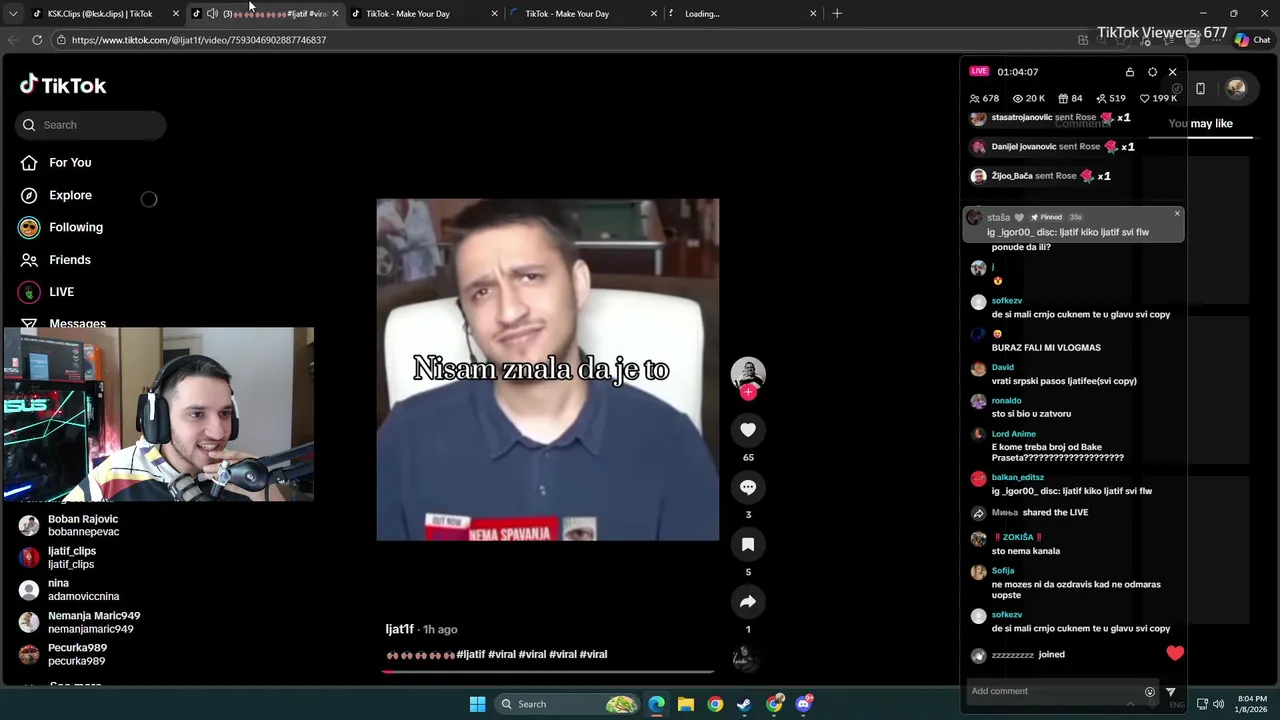1280x720 pixels.
Task: Open Microsoft Edge from taskbar
Action: click(x=656, y=704)
